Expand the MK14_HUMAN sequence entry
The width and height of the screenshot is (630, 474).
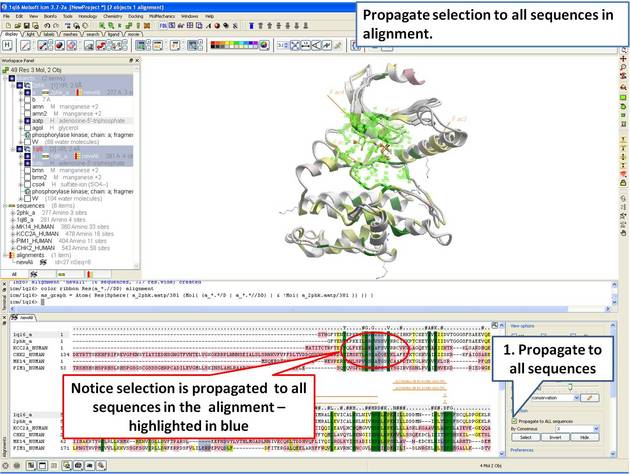(13, 227)
